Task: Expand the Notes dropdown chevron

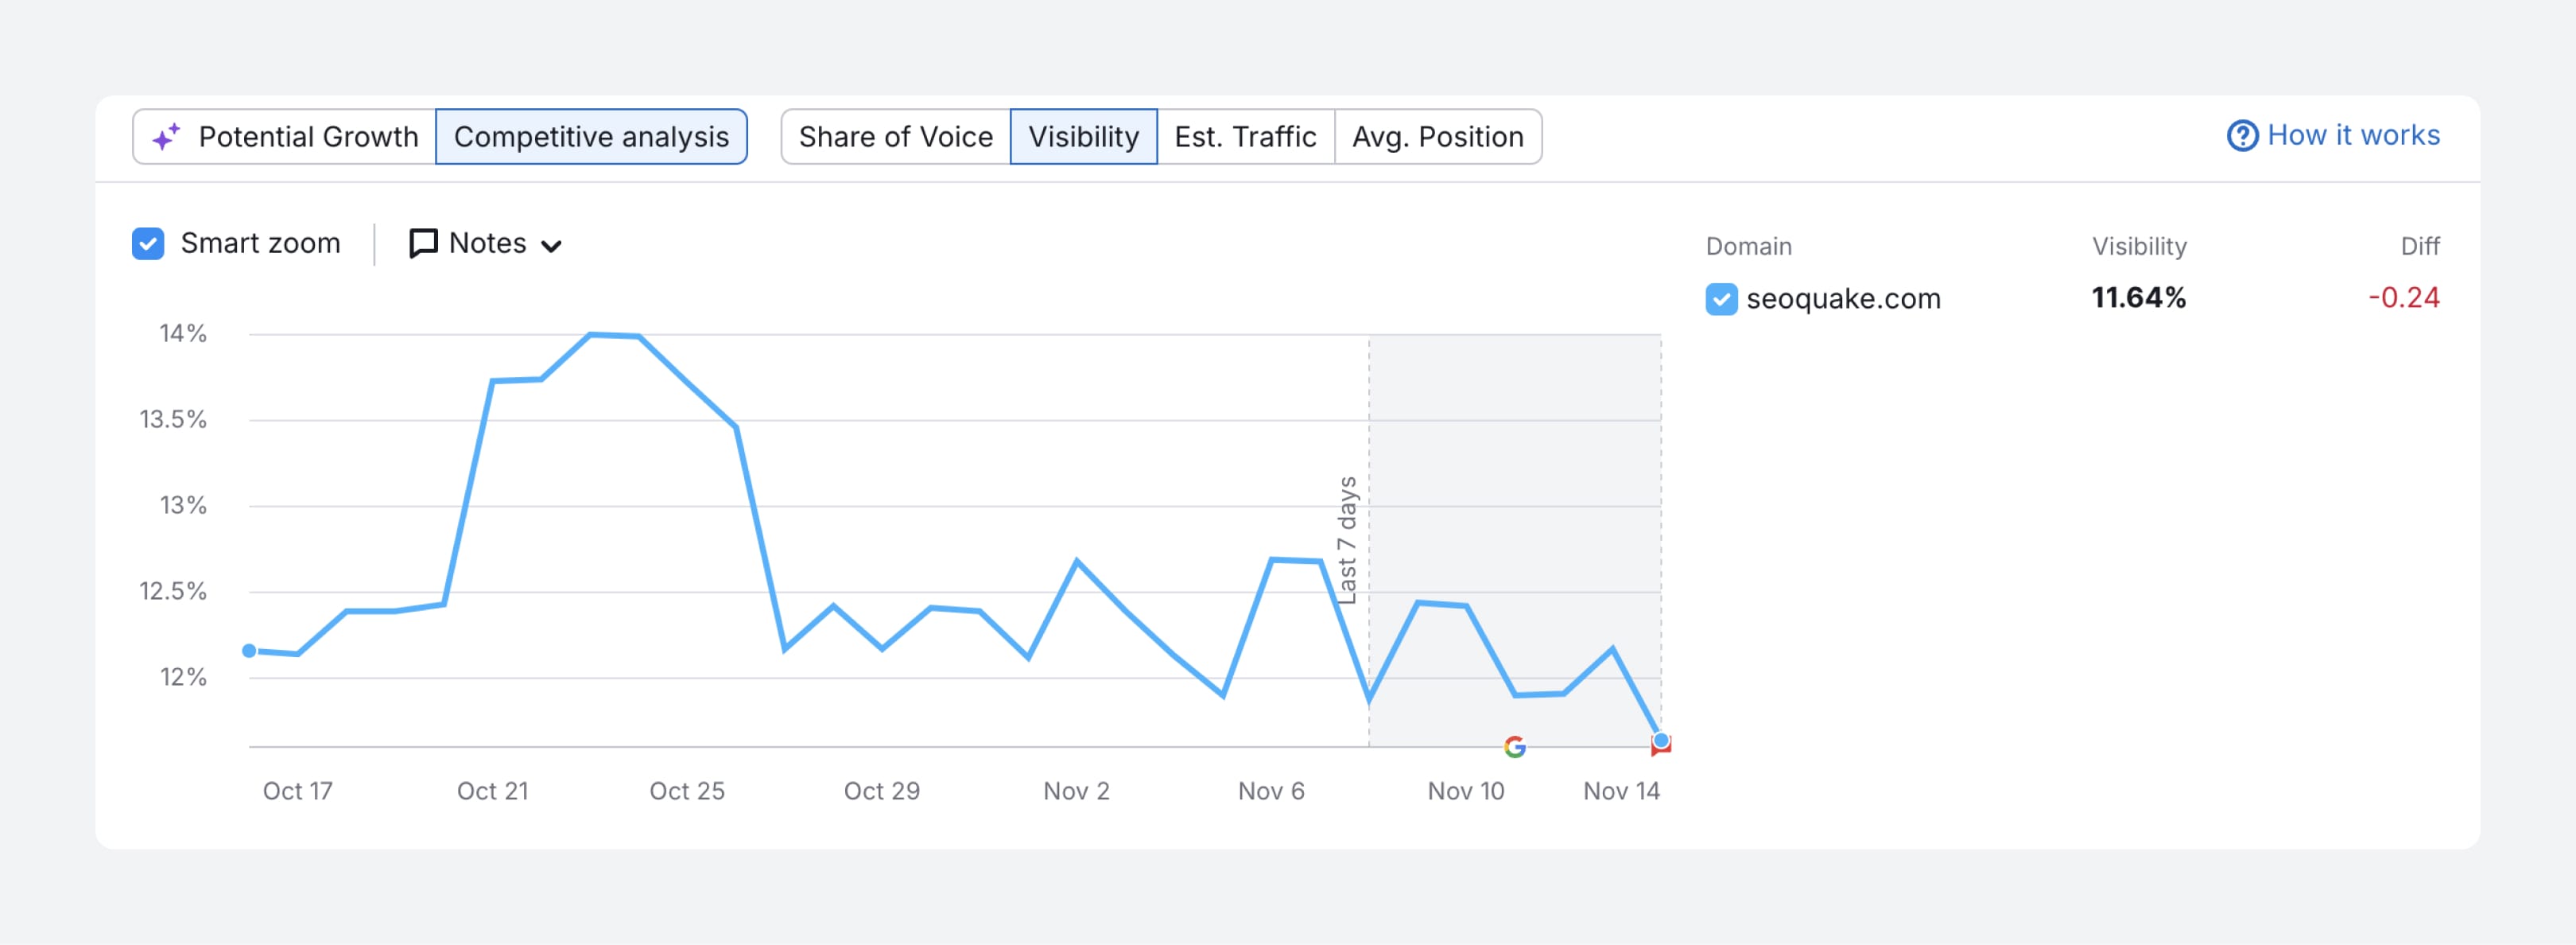Action: (551, 245)
